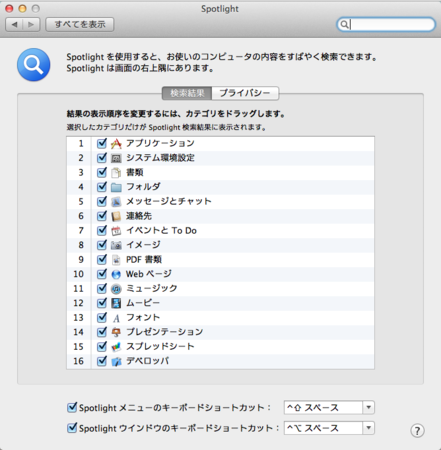Toggle the イメージ checkbox
The image size is (441, 450).
(102, 245)
